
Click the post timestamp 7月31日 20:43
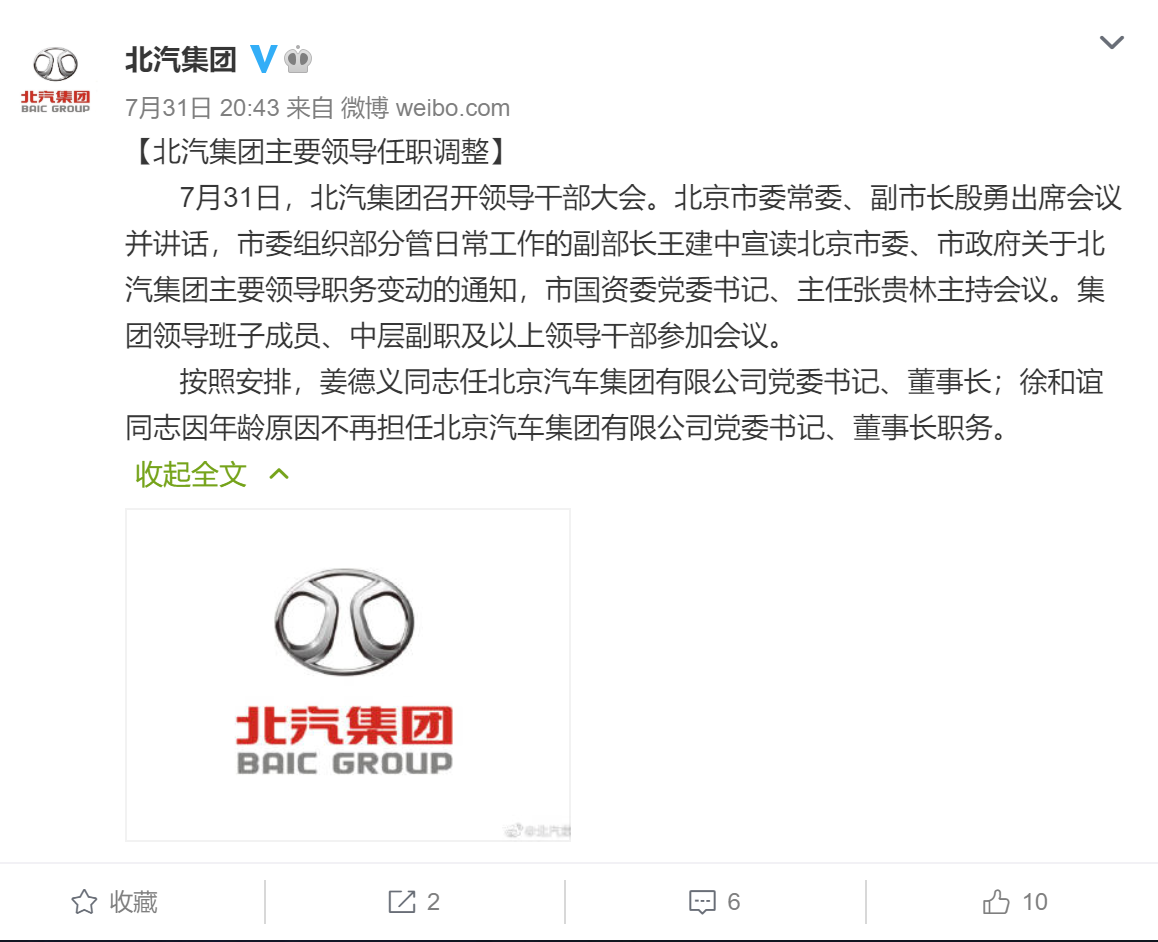(202, 108)
